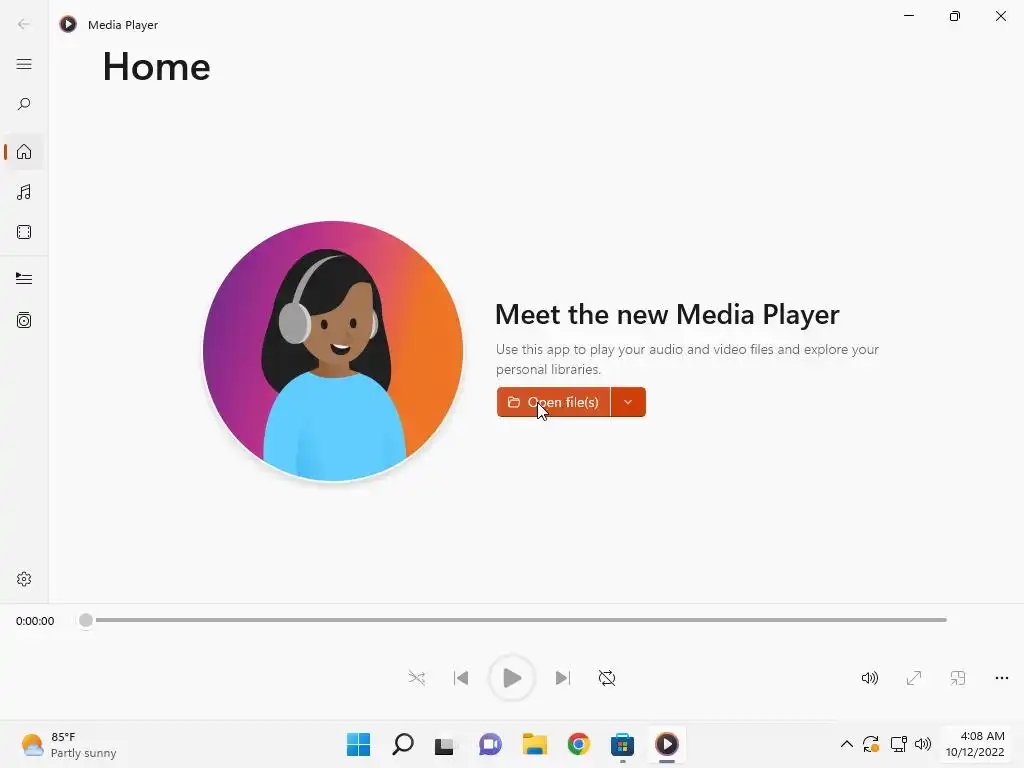This screenshot has height=768, width=1024.
Task: Open search in Media Player sidebar
Action: 24,104
